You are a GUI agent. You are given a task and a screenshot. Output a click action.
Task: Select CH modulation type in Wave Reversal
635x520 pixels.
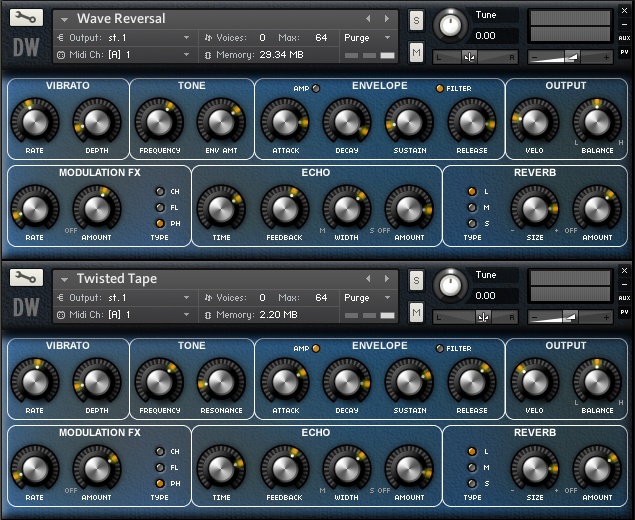point(160,191)
